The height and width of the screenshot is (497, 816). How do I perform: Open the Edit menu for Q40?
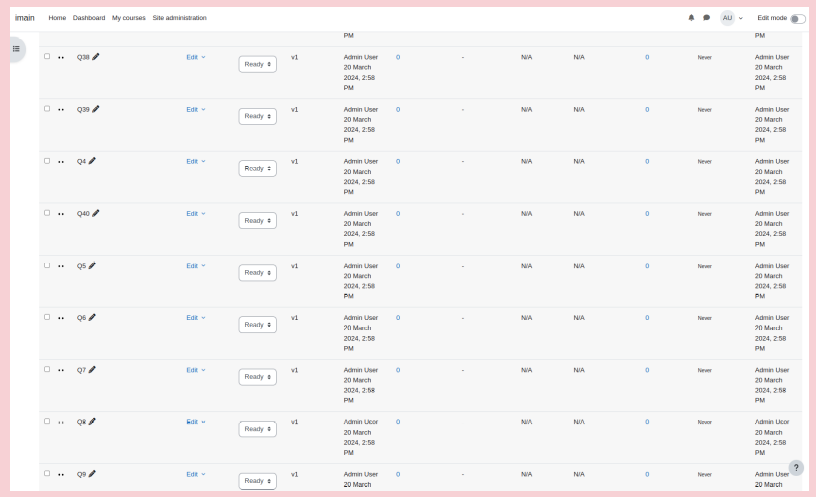tap(196, 213)
